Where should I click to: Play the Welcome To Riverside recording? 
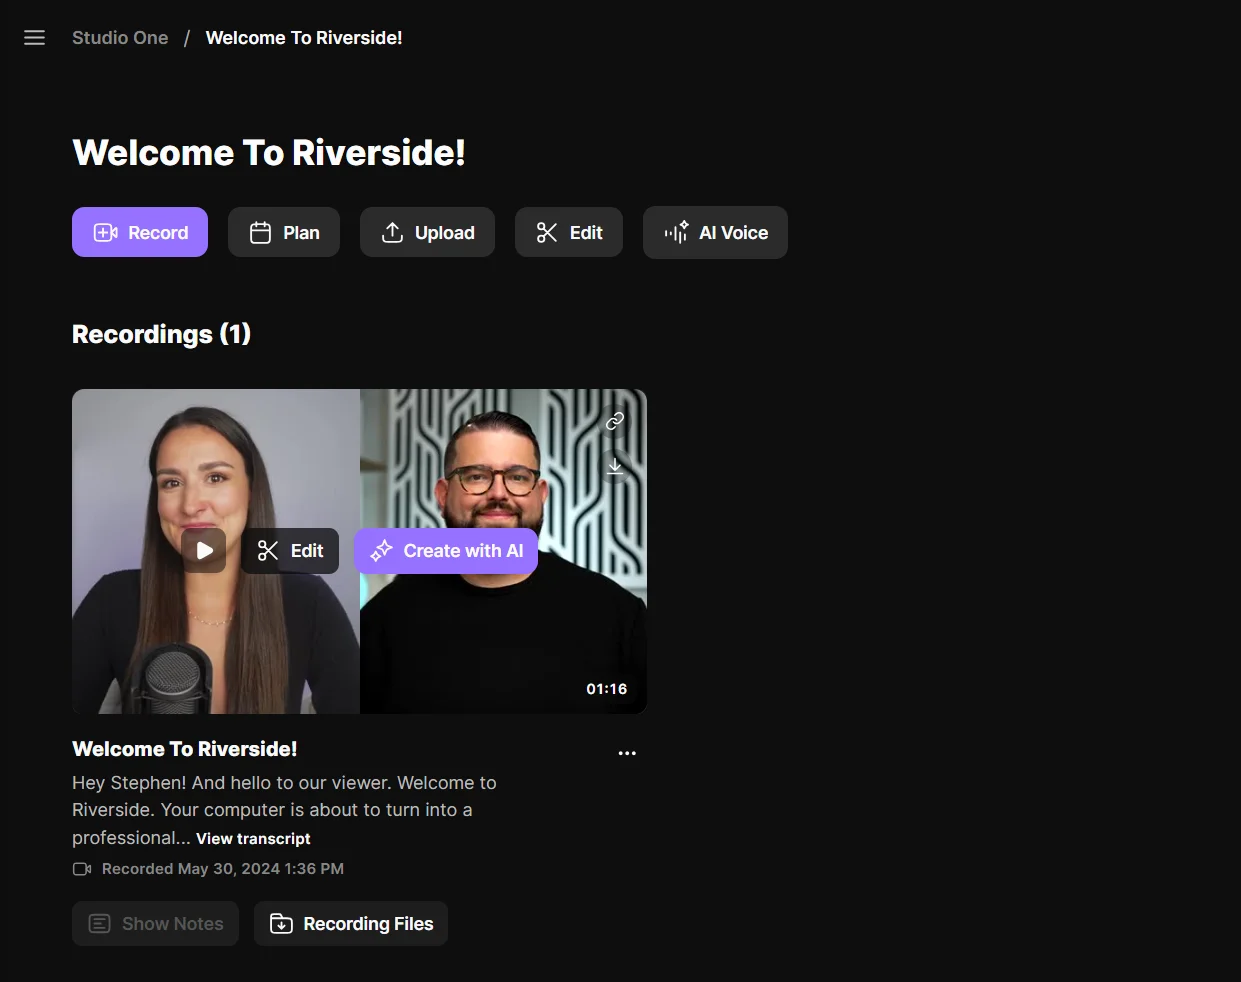(x=204, y=551)
